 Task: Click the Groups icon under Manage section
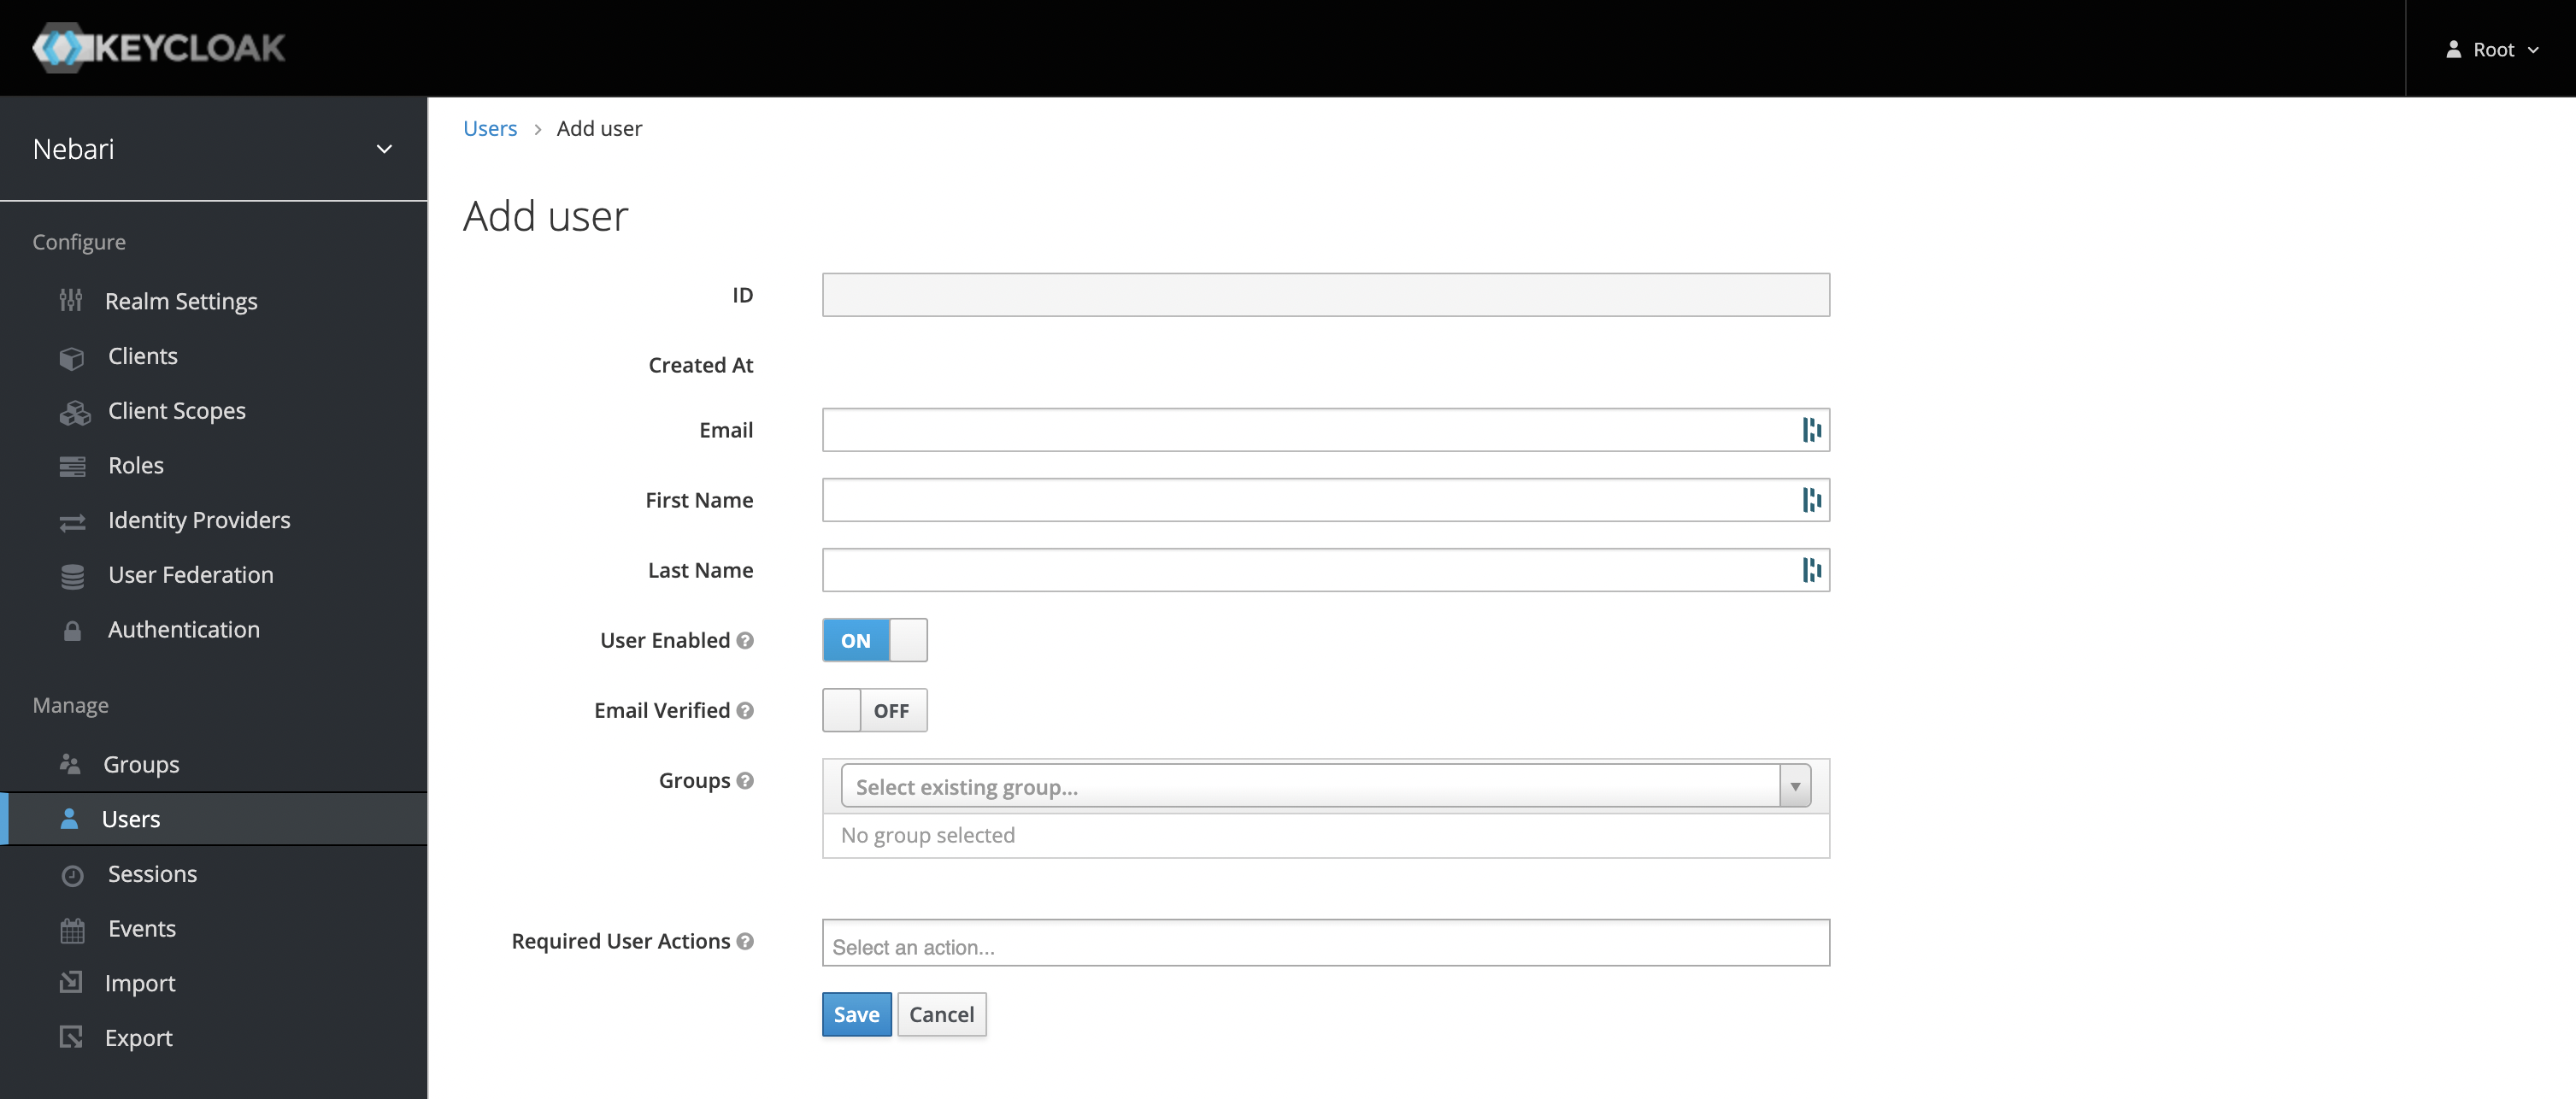pyautogui.click(x=69, y=764)
